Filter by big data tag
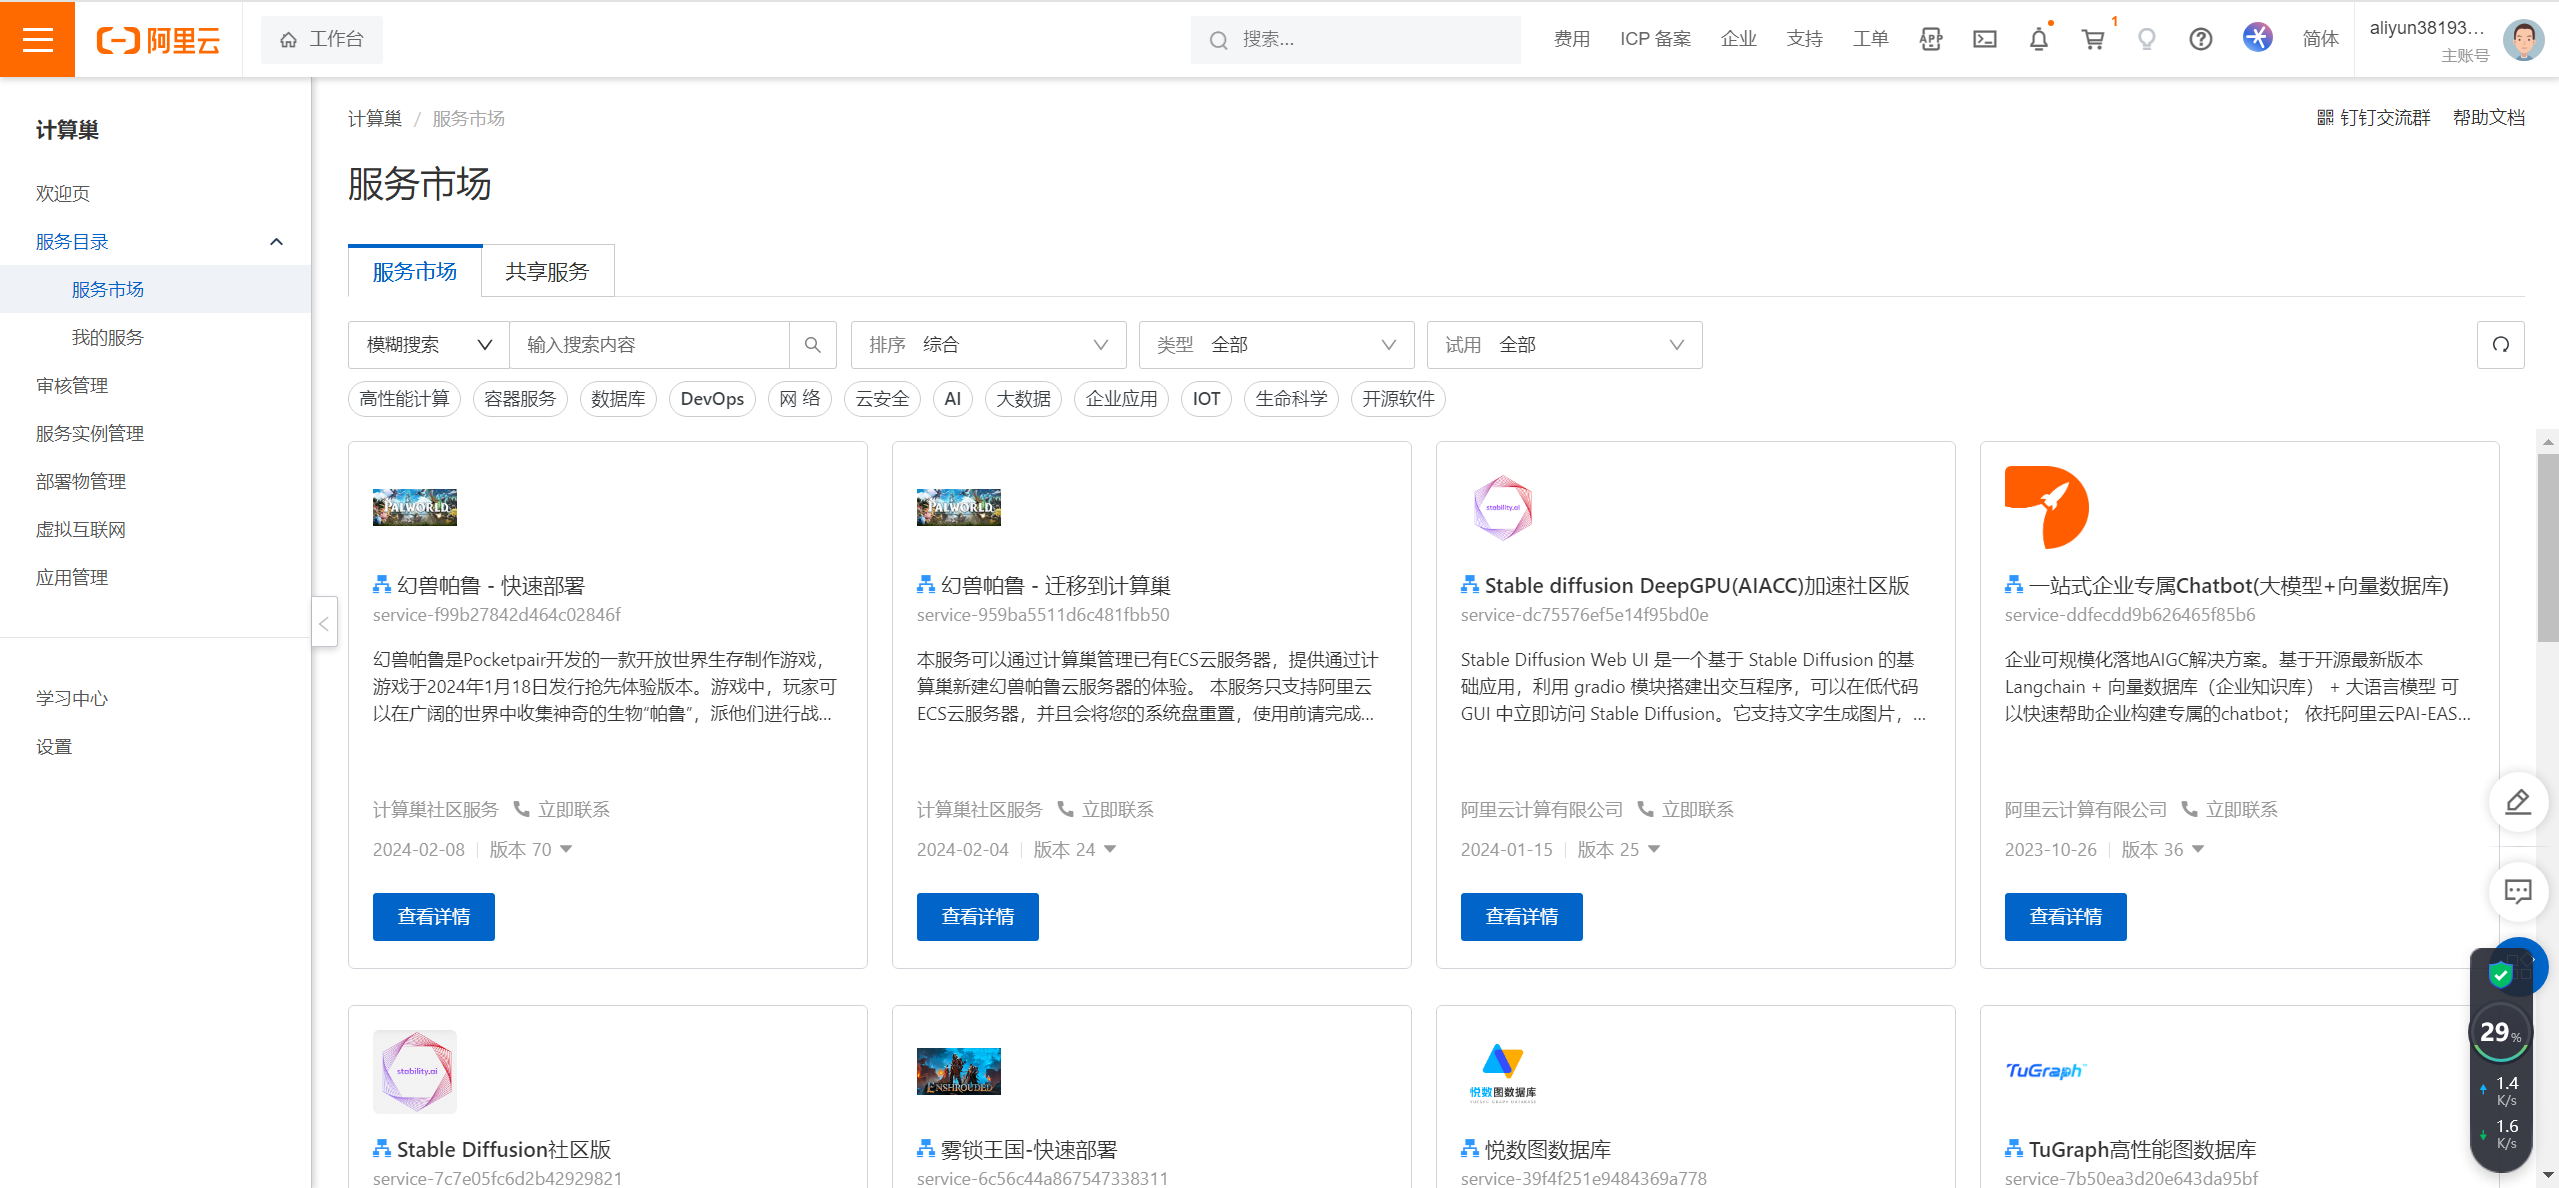This screenshot has width=2559, height=1188. 1024,399
